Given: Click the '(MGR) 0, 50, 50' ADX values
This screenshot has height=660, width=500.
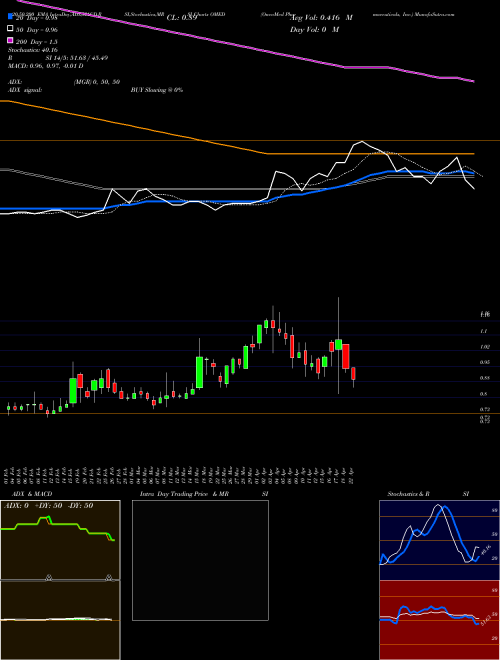Looking at the screenshot, I should point(97,82).
